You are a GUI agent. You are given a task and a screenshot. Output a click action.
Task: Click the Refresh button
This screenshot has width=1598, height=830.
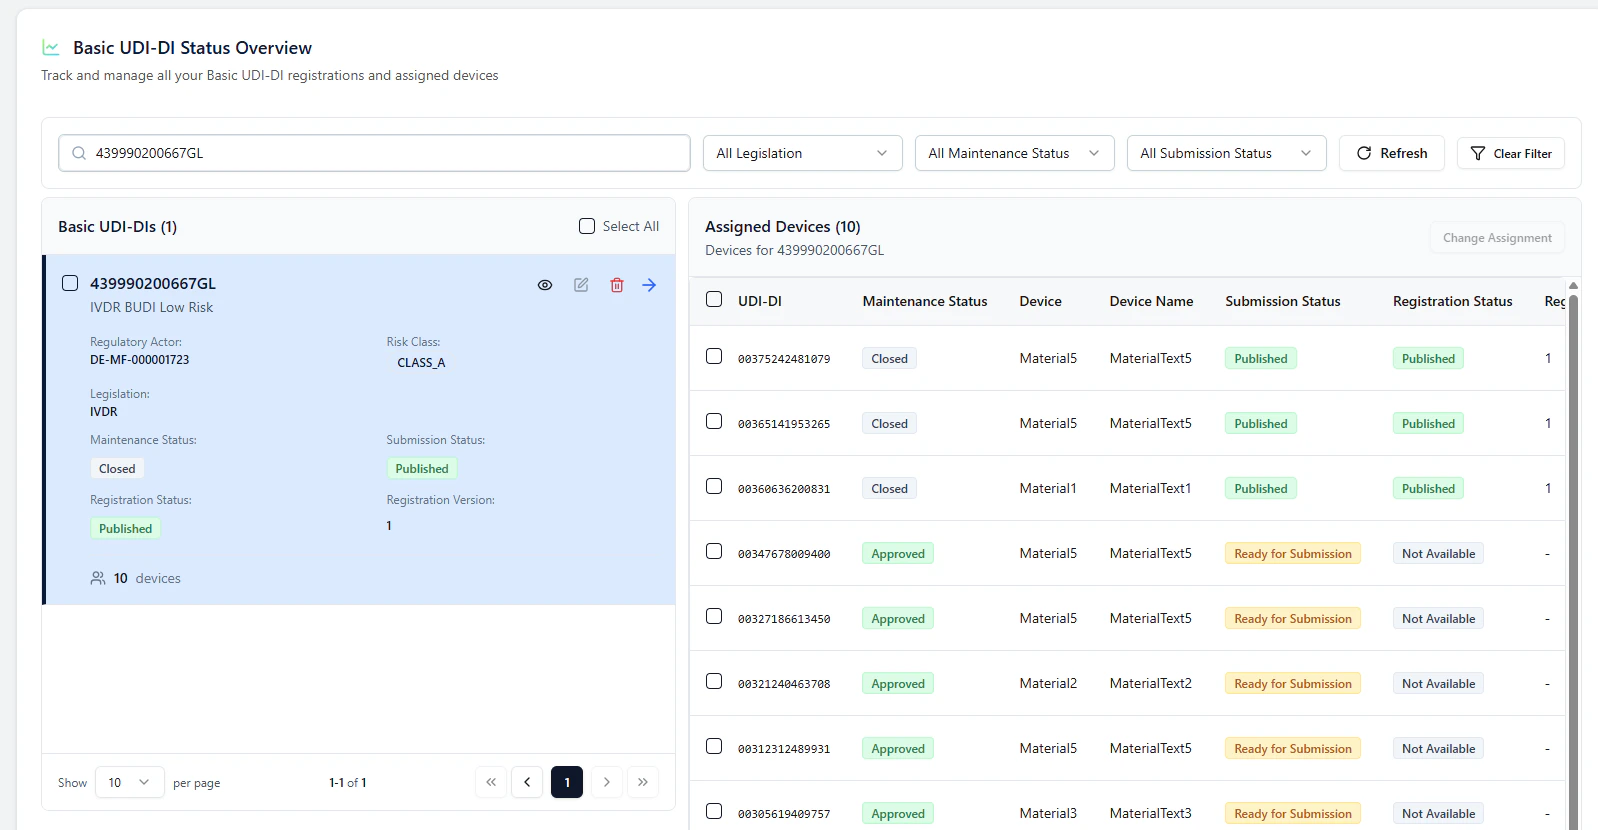coord(1391,153)
